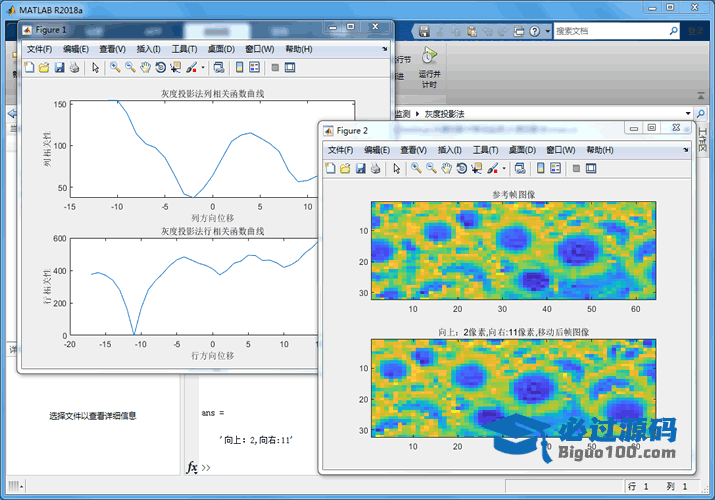The width and height of the screenshot is (715, 500).
Task: Print Figure 2 with the printer icon
Action: [376, 169]
